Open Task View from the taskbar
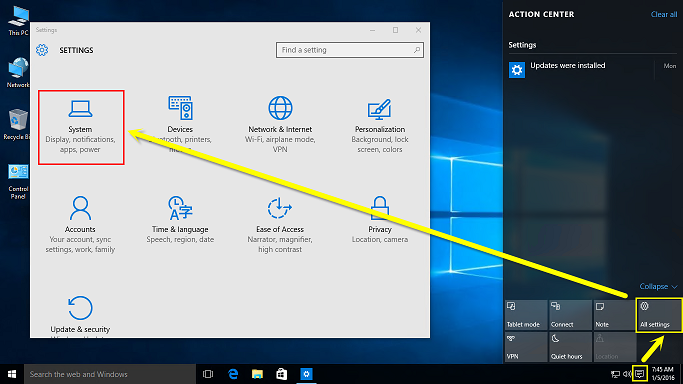 coord(208,374)
